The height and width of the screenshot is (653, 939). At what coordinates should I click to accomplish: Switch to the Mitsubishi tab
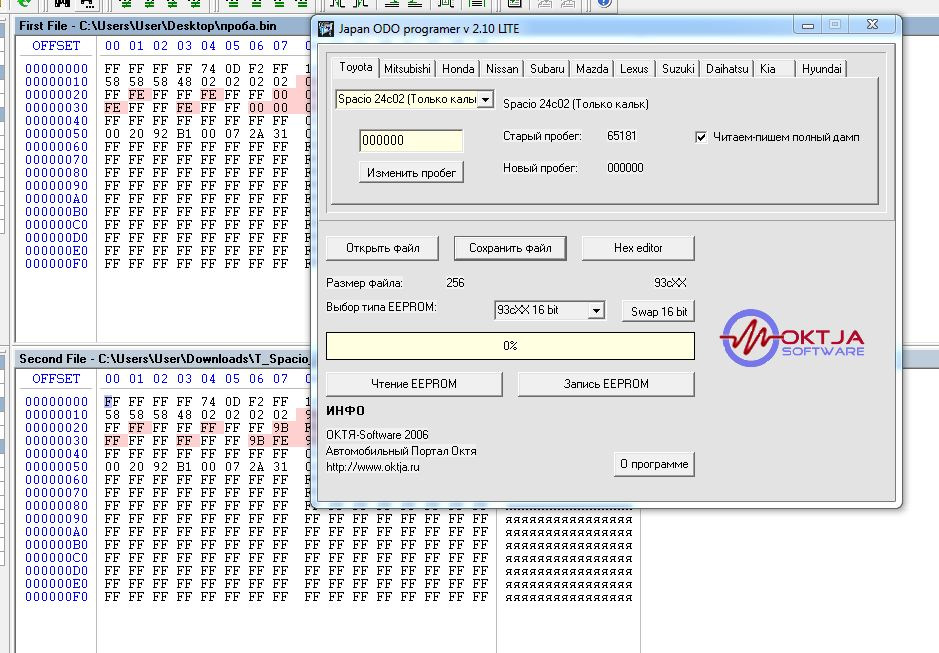coord(407,69)
